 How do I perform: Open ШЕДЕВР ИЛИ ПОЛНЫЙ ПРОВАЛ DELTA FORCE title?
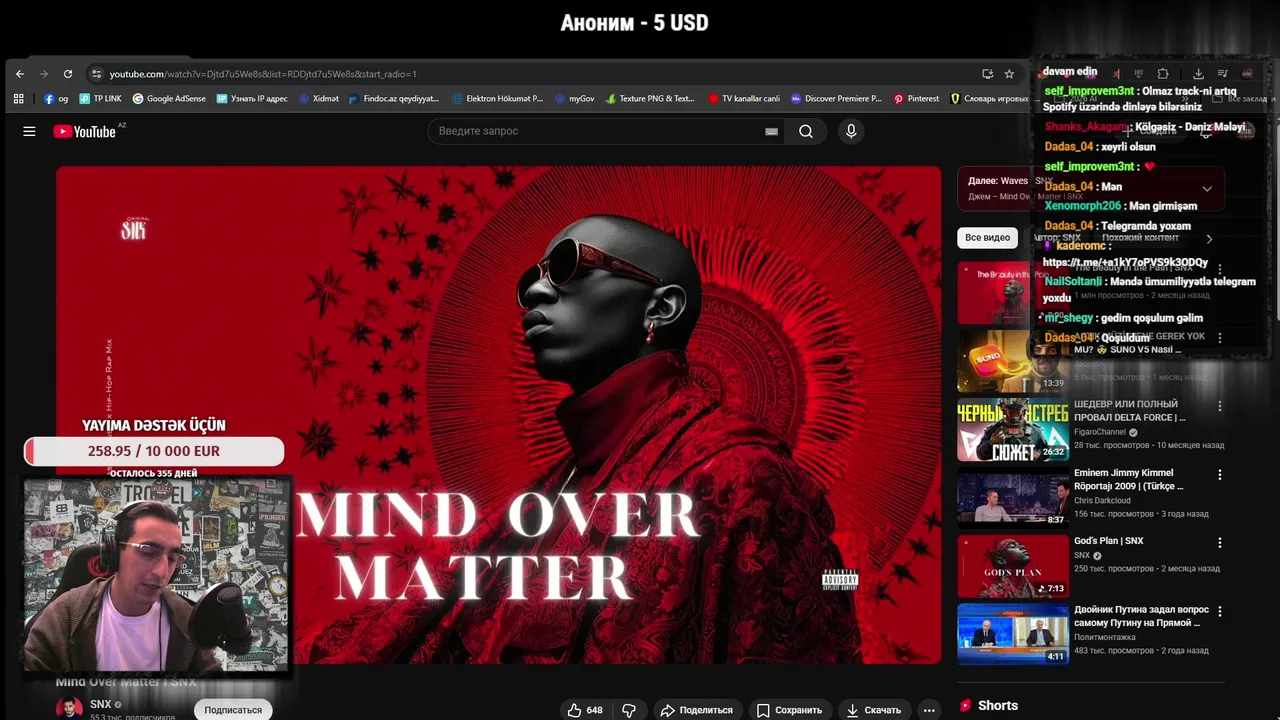point(1129,411)
